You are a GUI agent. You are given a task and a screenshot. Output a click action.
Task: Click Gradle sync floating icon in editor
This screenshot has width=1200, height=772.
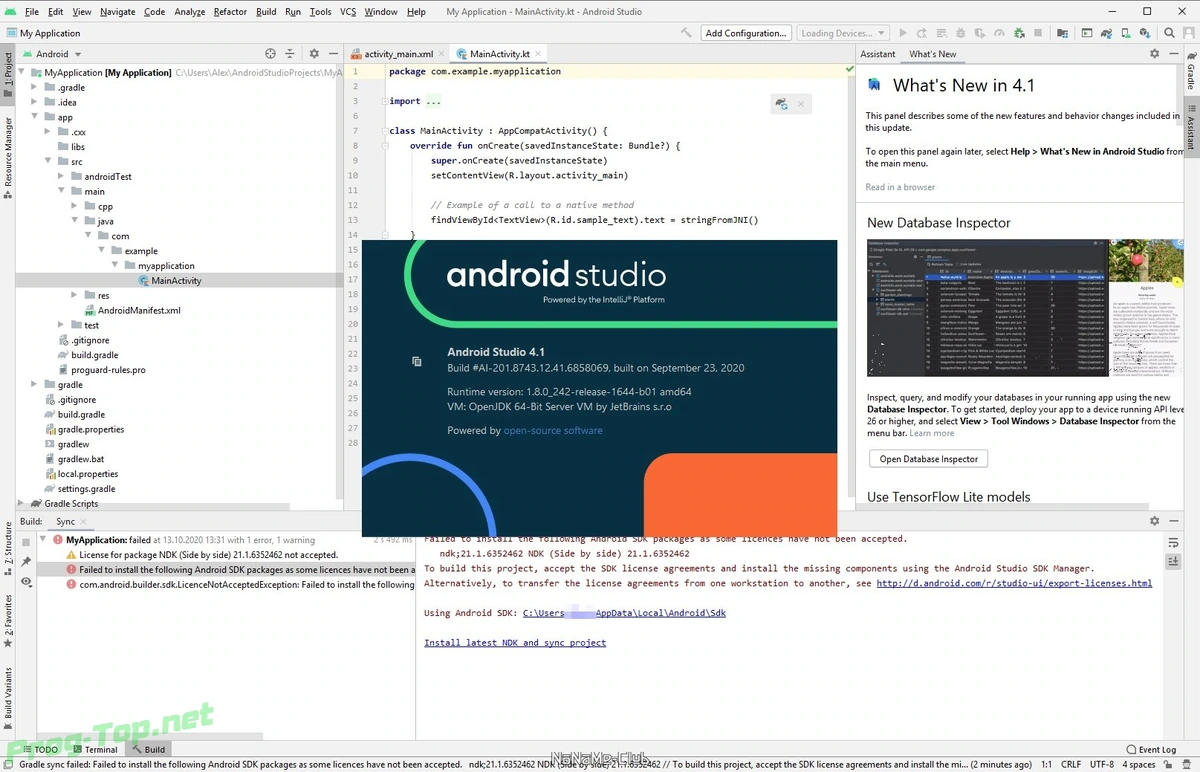coord(781,103)
